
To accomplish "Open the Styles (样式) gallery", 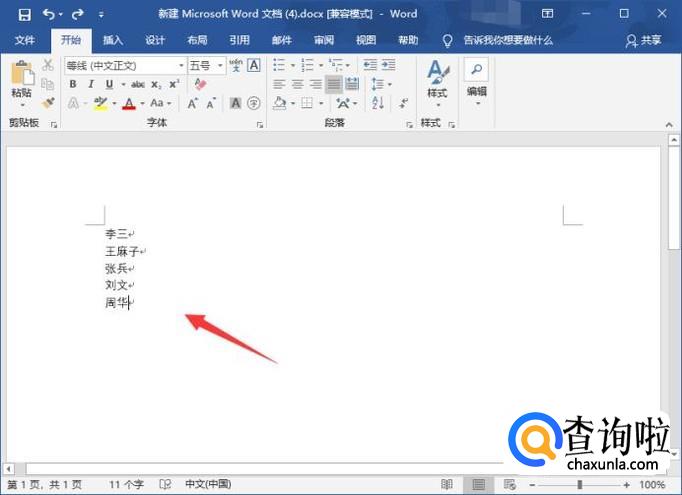I will (437, 79).
